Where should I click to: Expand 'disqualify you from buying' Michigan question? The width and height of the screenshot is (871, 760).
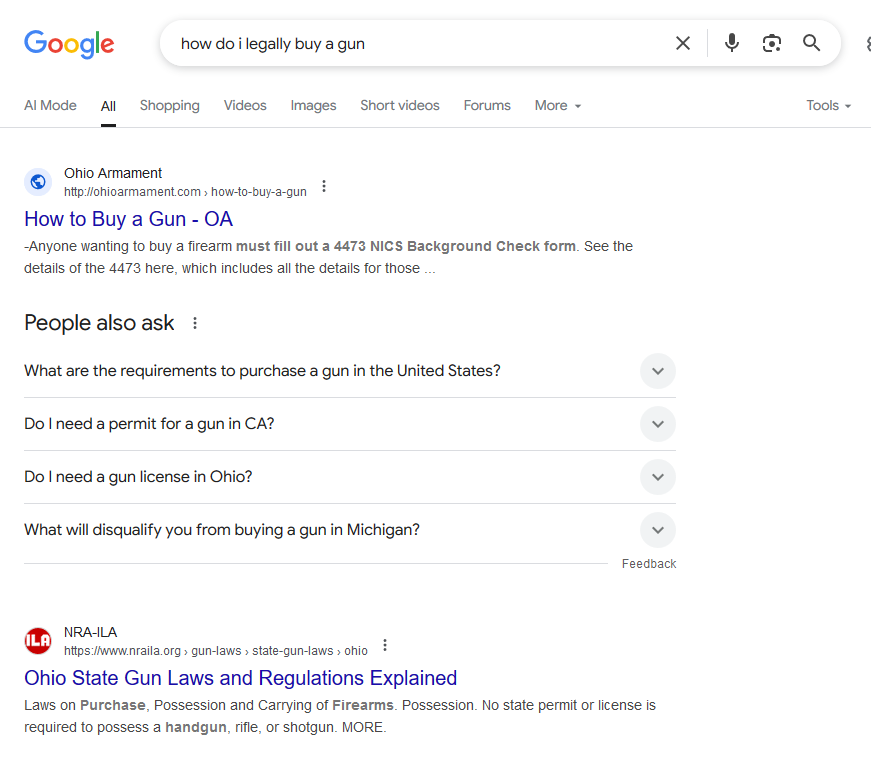349,530
